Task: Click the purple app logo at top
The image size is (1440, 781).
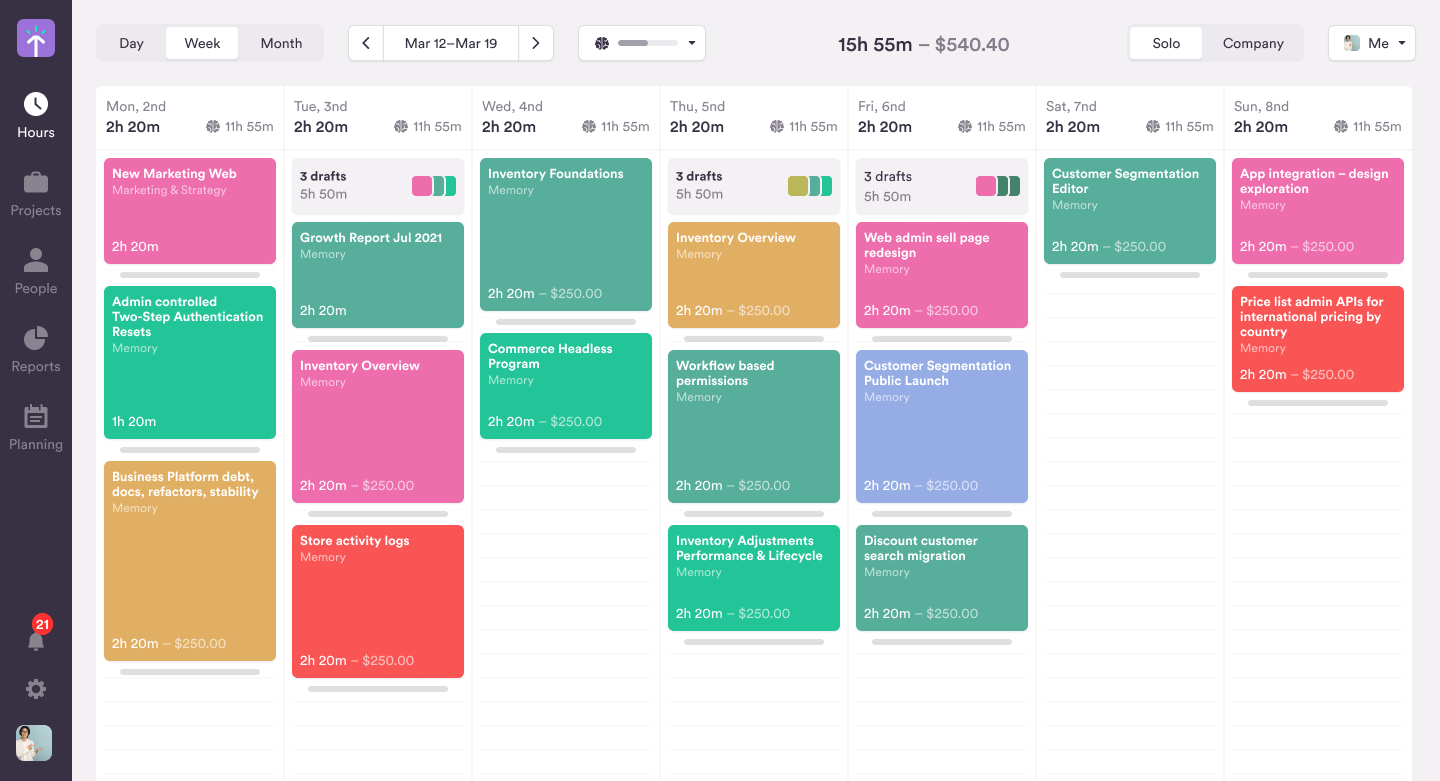Action: tap(36, 37)
